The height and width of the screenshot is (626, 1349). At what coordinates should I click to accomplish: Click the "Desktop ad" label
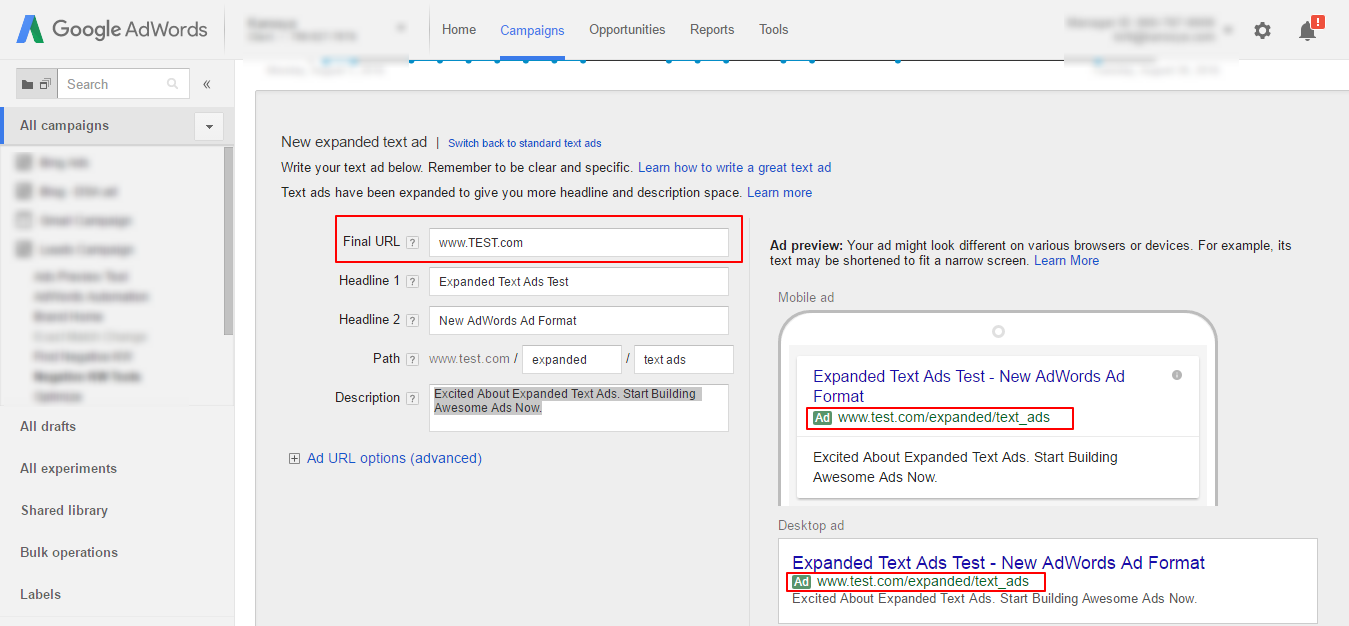811,525
